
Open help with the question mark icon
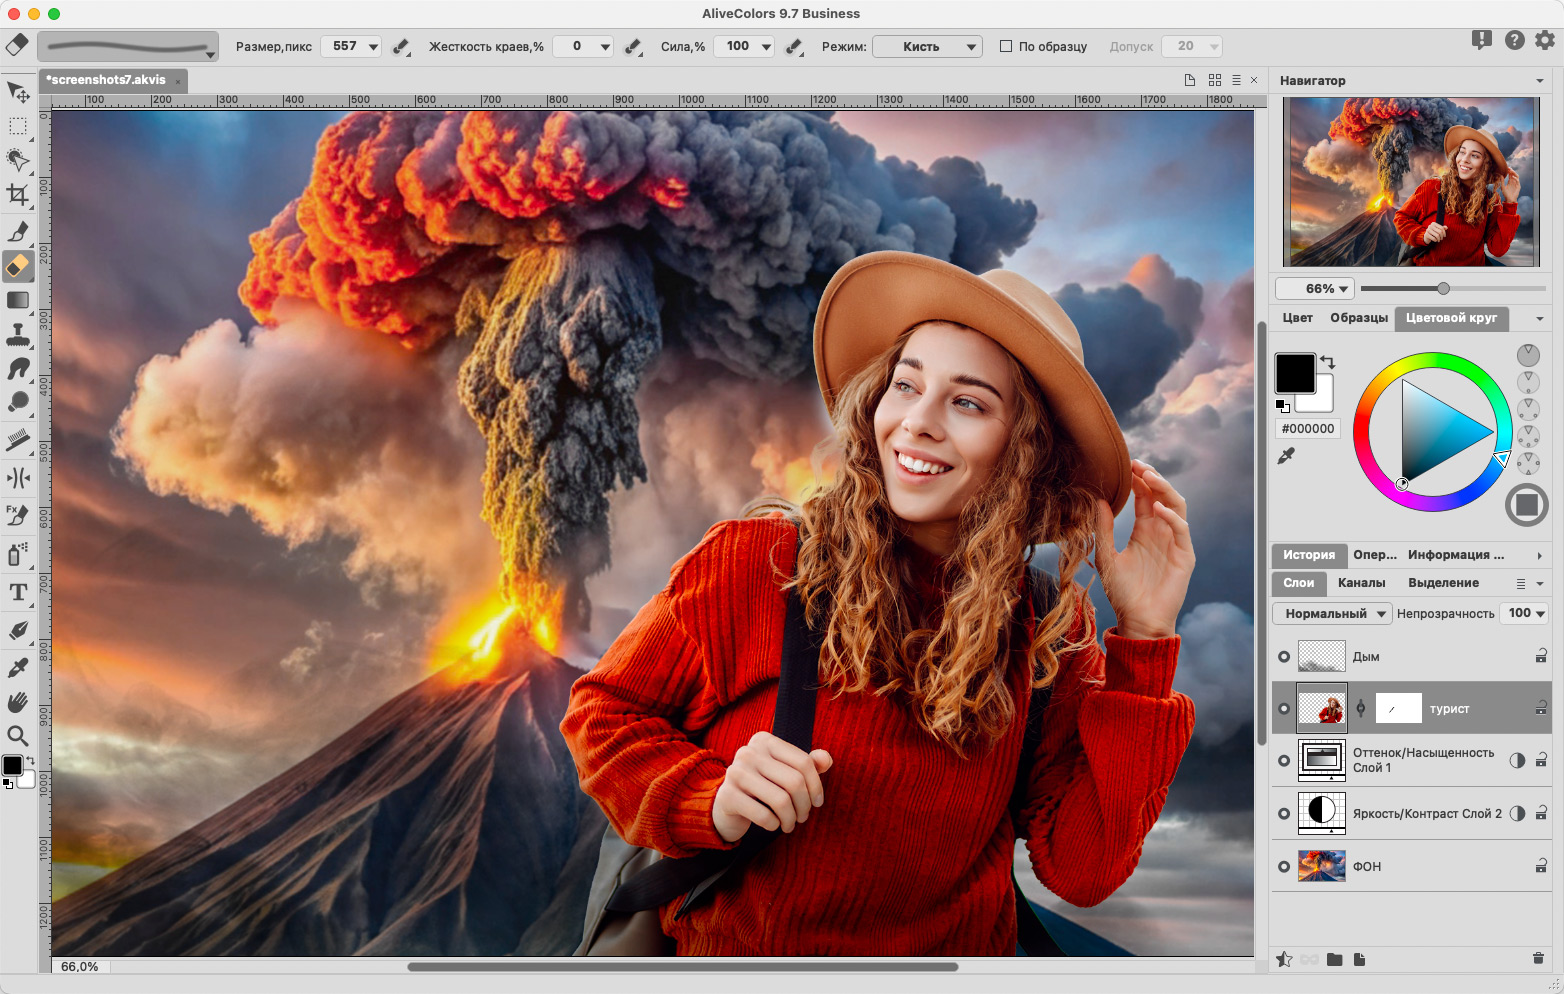pos(1515,40)
